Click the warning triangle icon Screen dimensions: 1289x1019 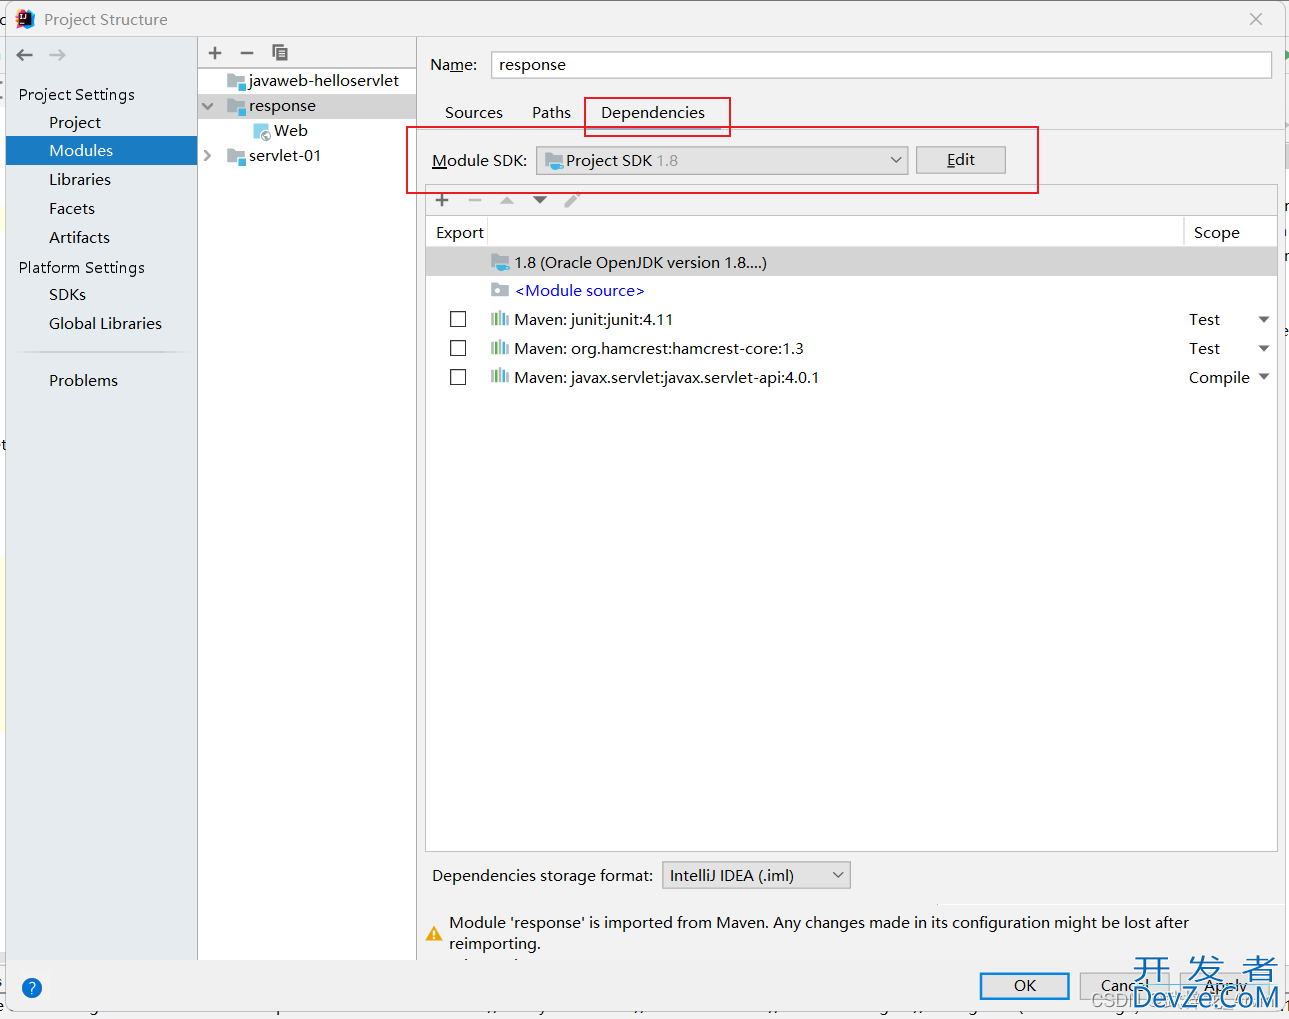(x=434, y=933)
